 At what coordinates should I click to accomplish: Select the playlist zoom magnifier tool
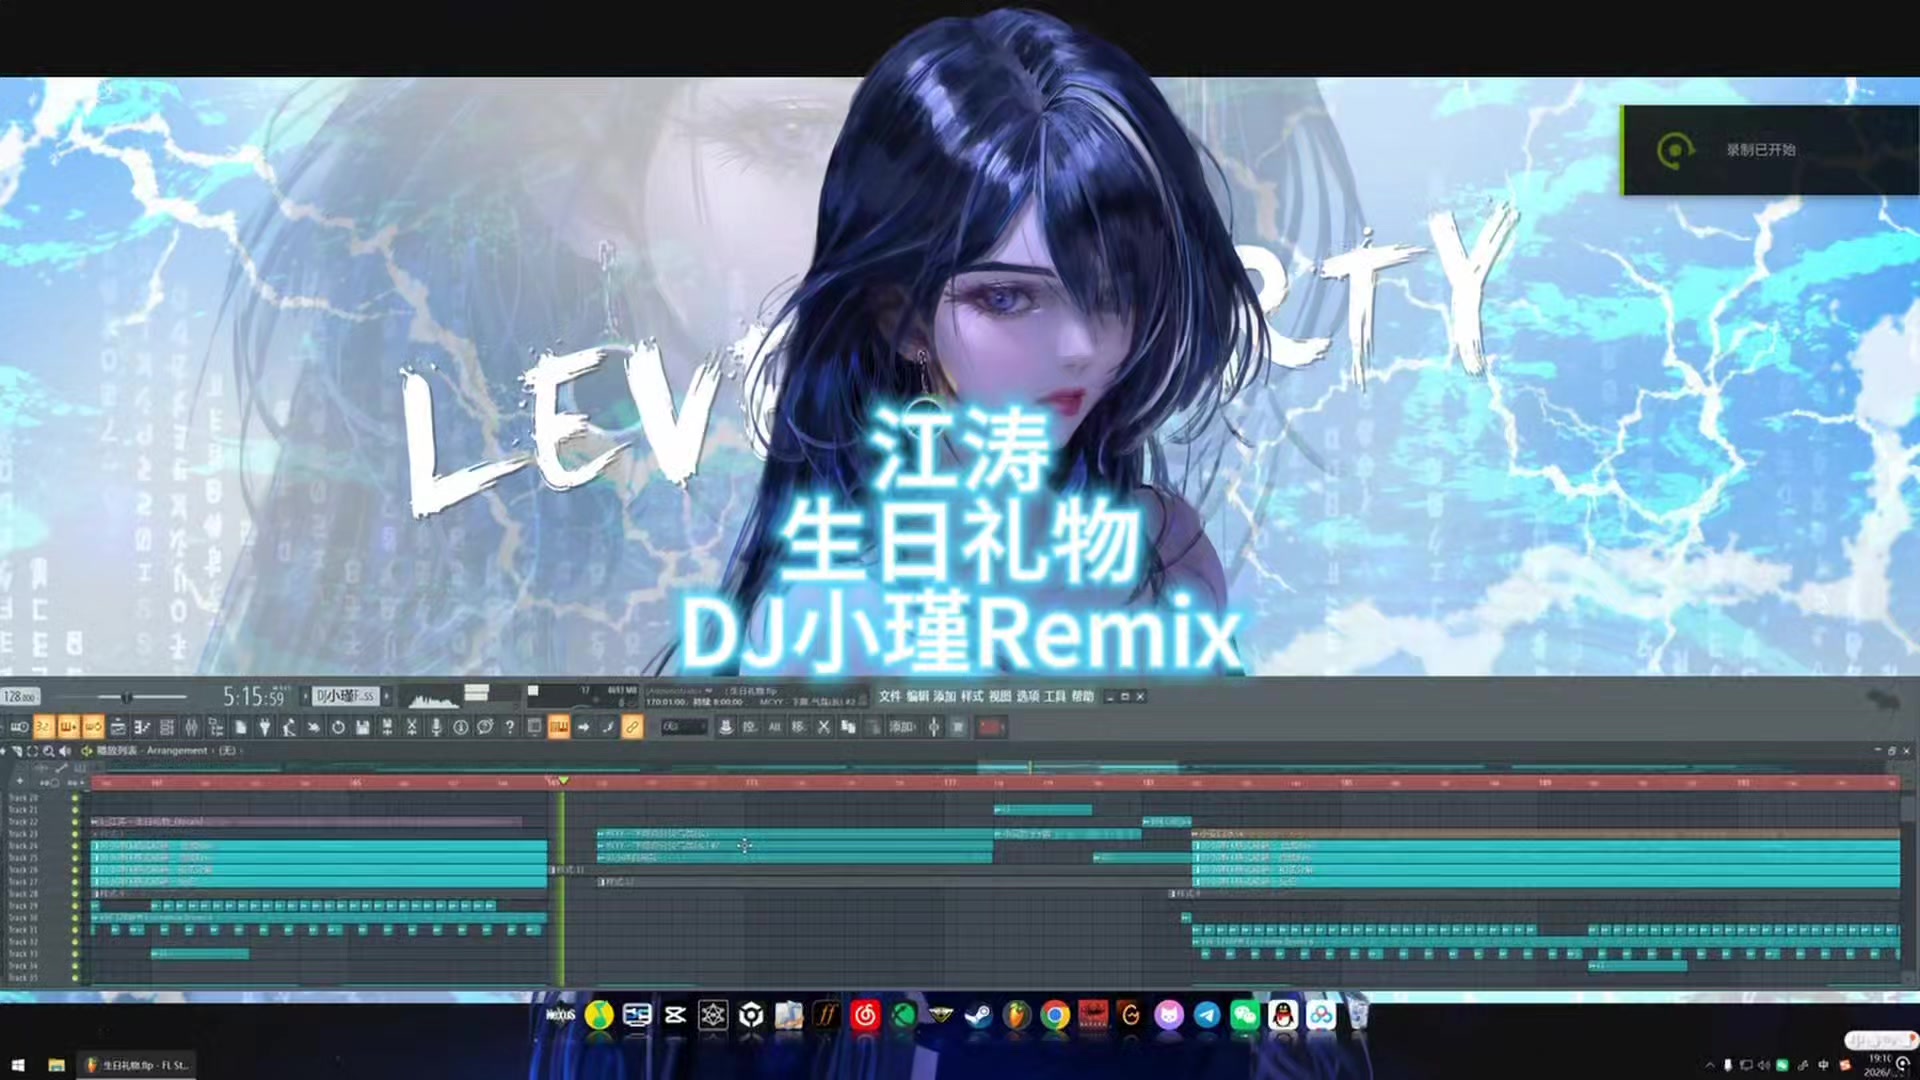[x=48, y=750]
